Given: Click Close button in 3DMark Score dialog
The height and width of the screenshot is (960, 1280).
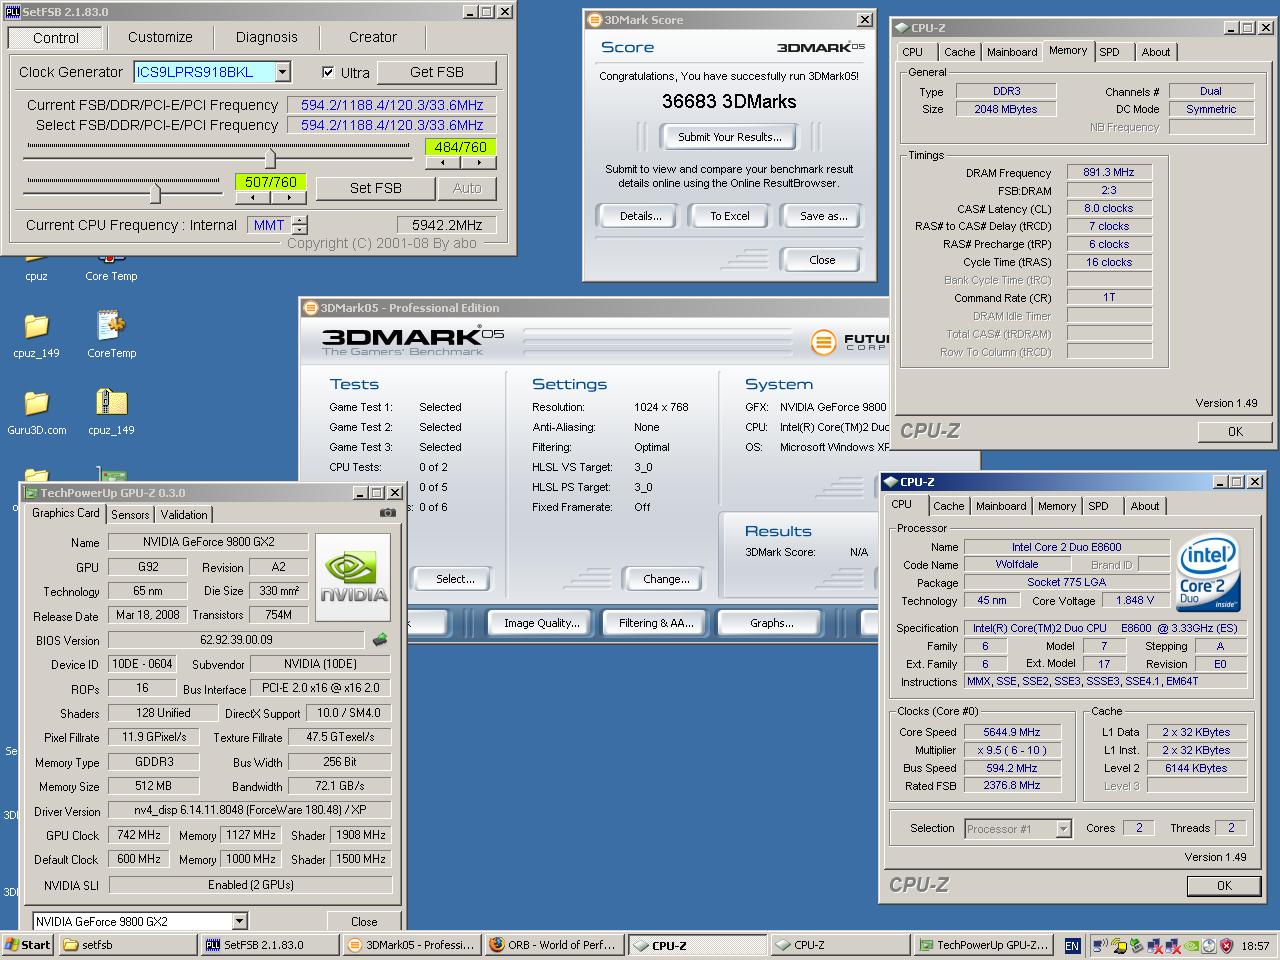Looking at the screenshot, I should pos(822,260).
